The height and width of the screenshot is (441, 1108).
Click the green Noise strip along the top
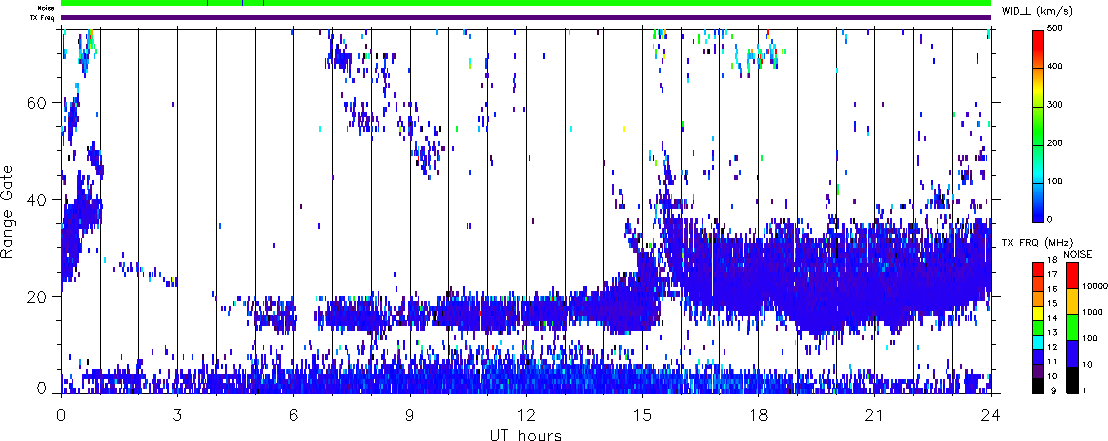pyautogui.click(x=526, y=3)
